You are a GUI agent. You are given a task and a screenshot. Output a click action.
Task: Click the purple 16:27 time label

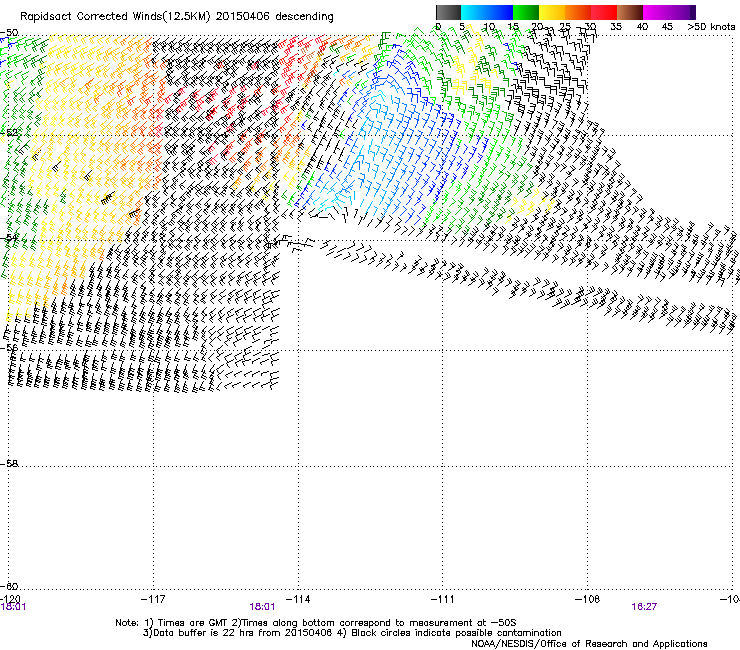click(644, 607)
